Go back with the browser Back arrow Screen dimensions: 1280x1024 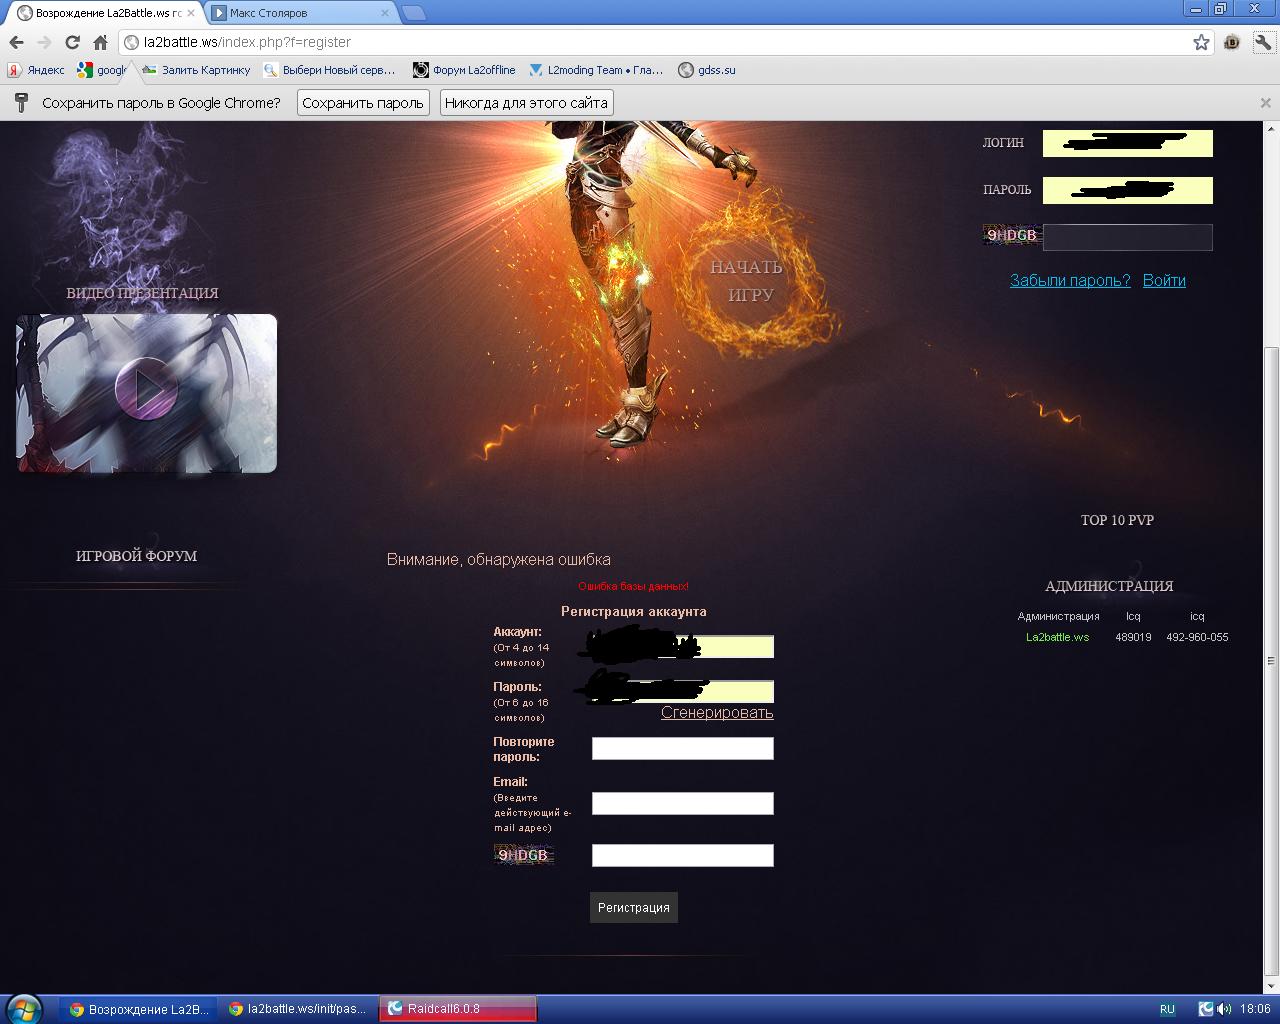[16, 42]
